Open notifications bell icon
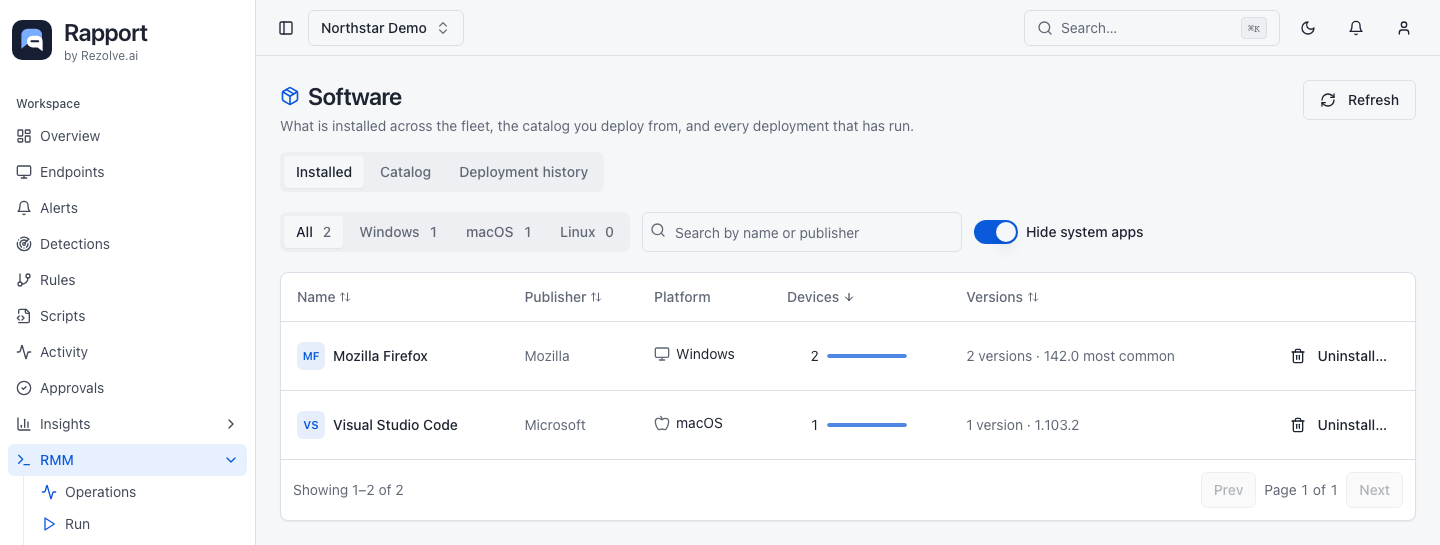This screenshot has width=1440, height=545. click(x=1356, y=28)
